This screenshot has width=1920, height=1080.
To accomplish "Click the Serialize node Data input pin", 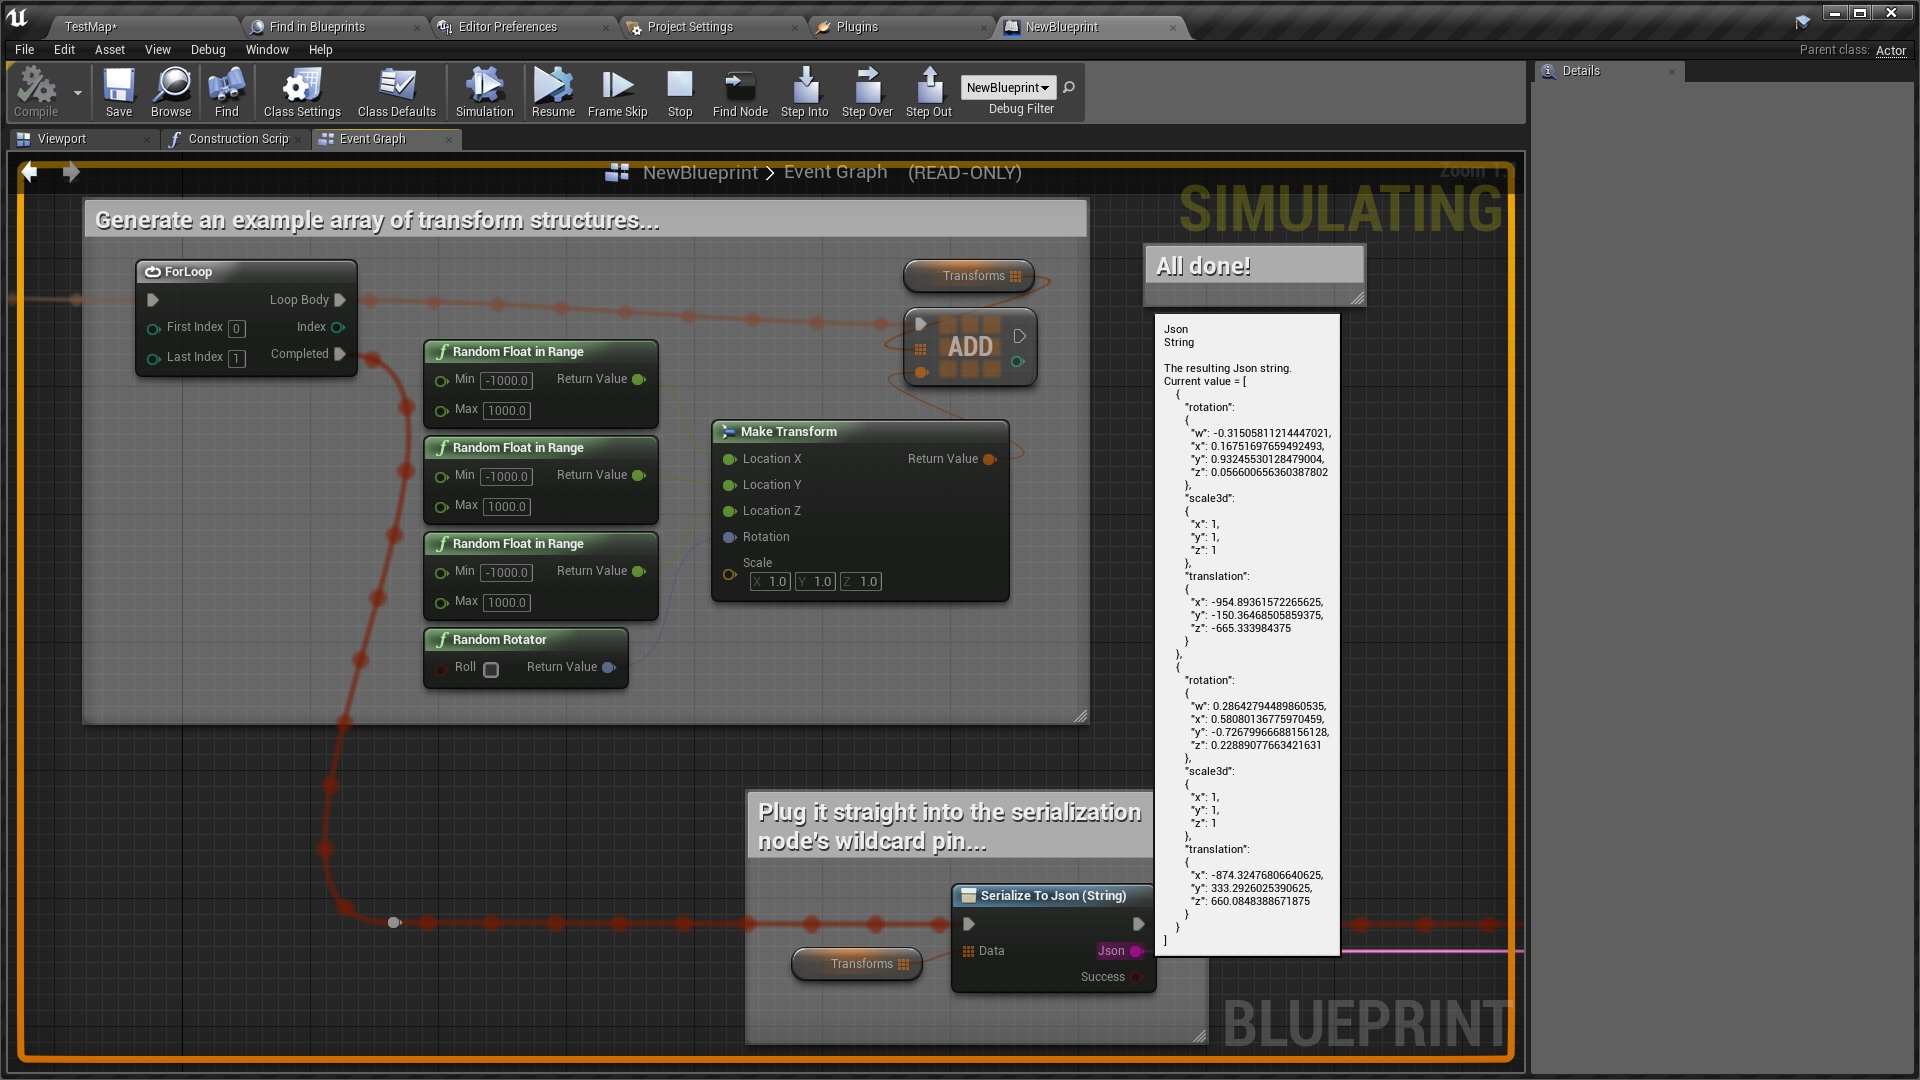I will [x=968, y=951].
